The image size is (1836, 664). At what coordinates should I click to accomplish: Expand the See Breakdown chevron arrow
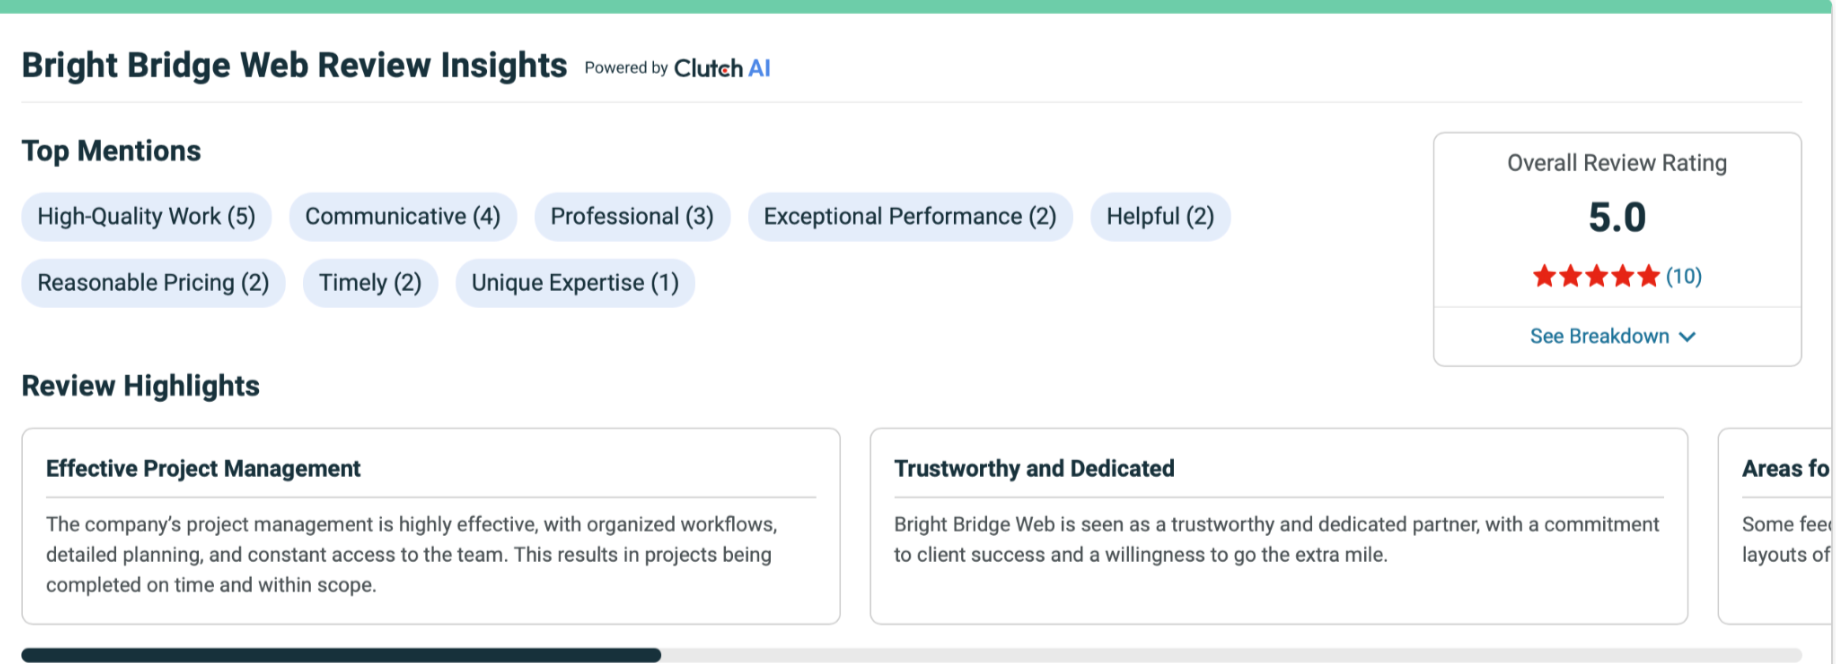click(1688, 337)
